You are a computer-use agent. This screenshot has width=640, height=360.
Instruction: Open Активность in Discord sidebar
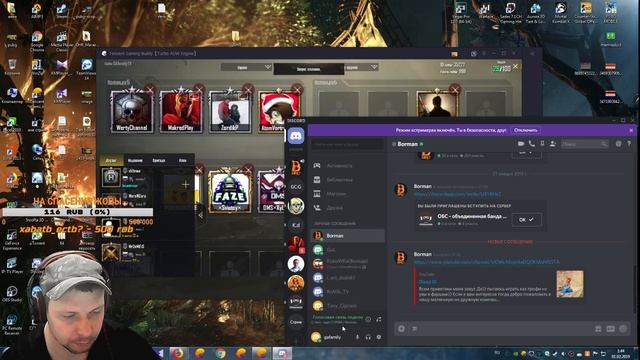coord(347,166)
